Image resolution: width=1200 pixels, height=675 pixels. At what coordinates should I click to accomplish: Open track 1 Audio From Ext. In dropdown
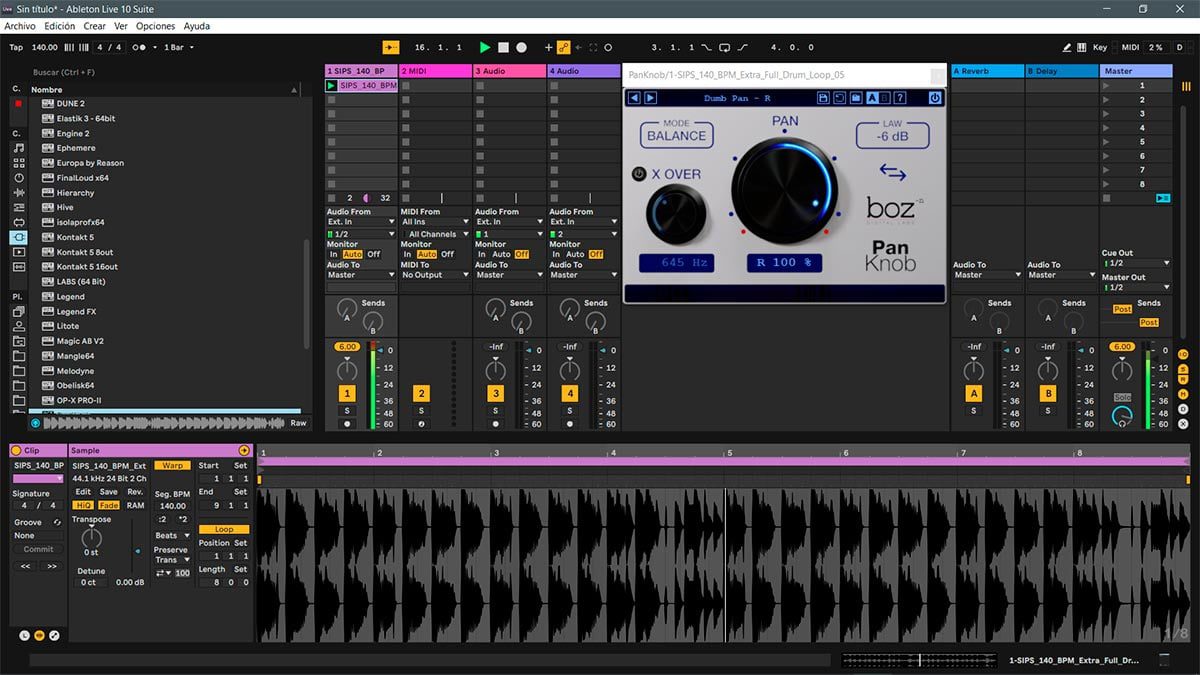click(x=361, y=222)
